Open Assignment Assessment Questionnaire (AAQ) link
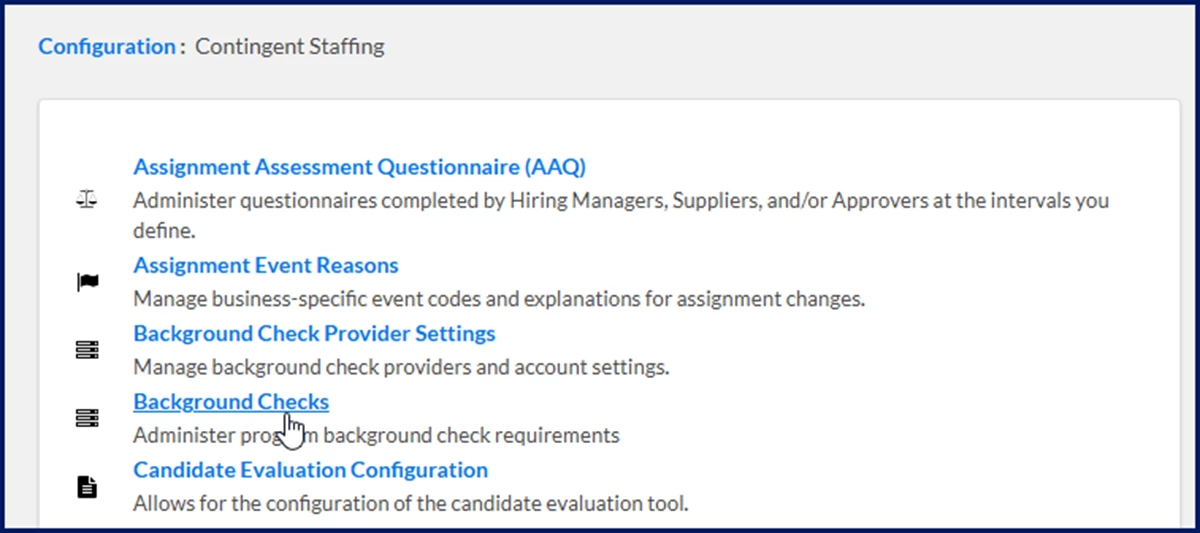The image size is (1200, 533). pos(359,166)
